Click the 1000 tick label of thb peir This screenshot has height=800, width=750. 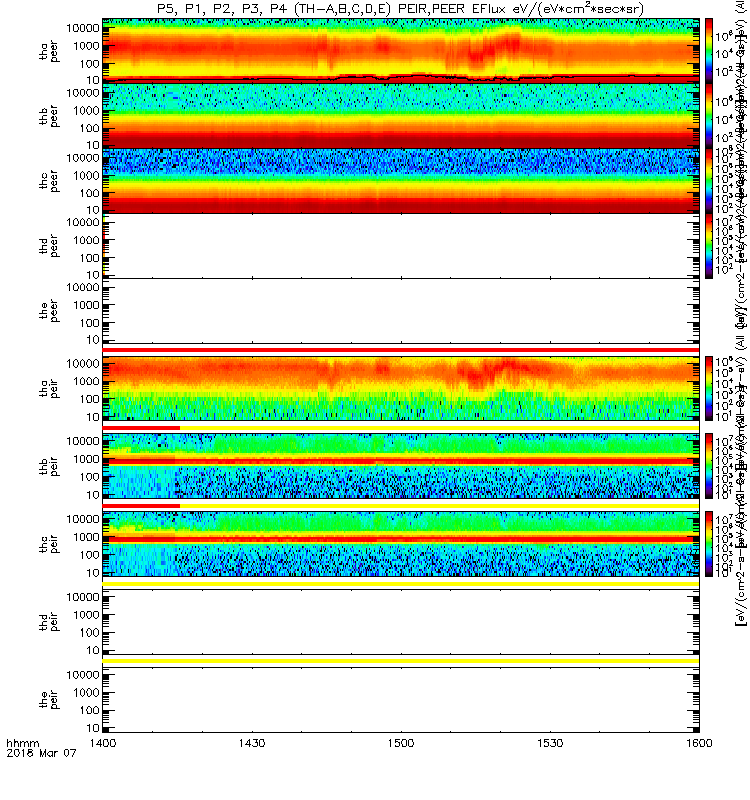(86, 459)
